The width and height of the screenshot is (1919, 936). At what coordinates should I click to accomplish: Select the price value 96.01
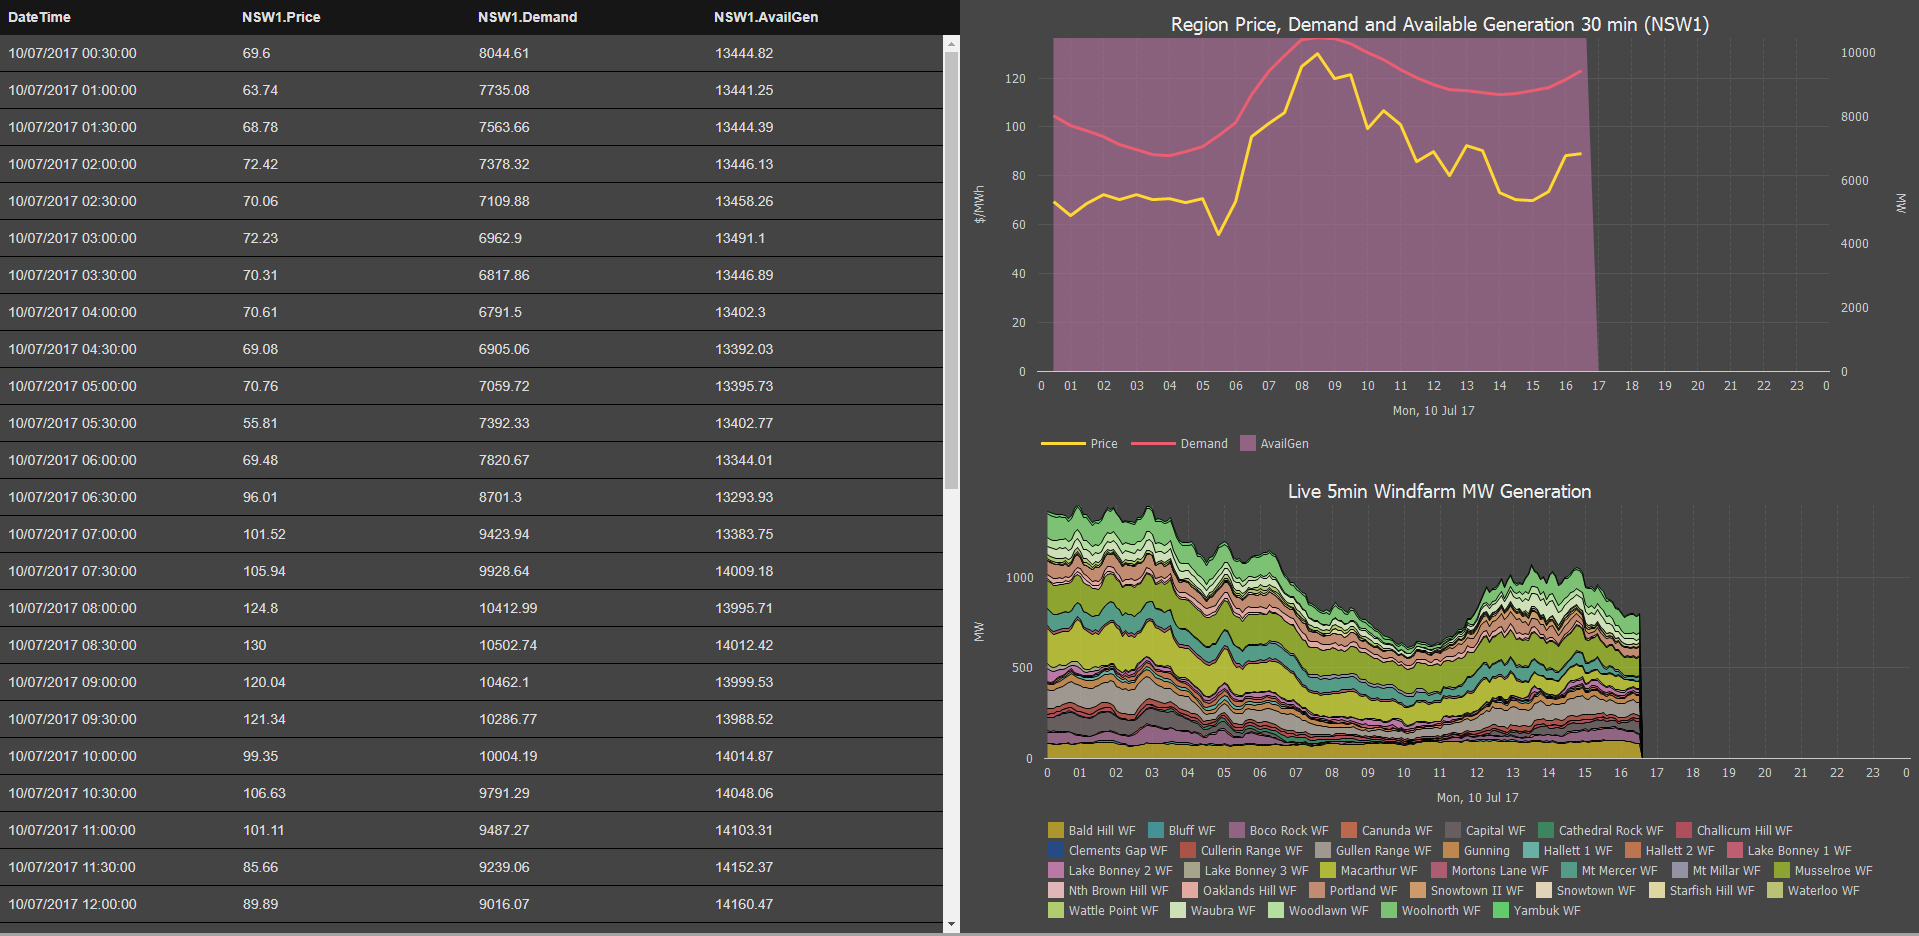click(x=260, y=497)
